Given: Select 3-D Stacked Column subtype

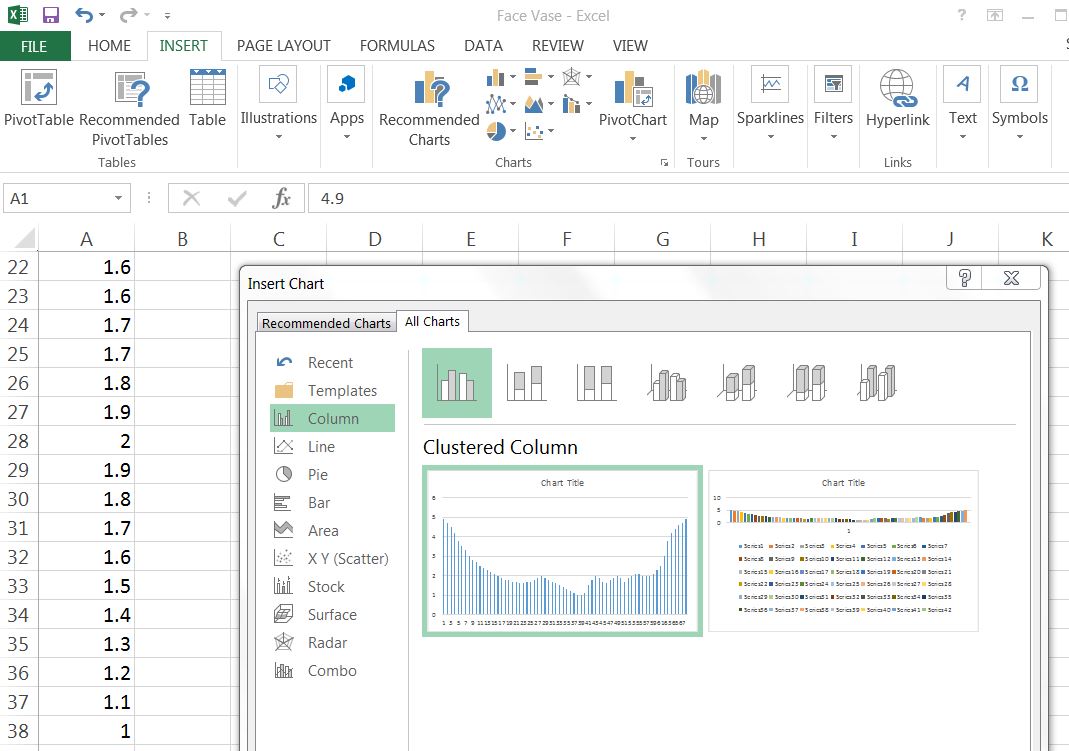Looking at the screenshot, I should coord(738,383).
